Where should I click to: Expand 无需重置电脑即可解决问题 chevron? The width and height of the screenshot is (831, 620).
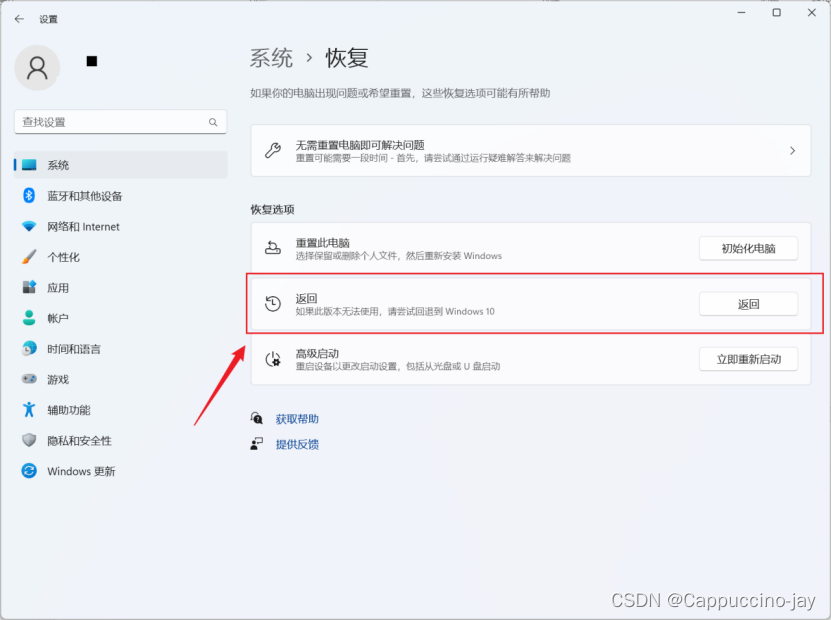(792, 150)
